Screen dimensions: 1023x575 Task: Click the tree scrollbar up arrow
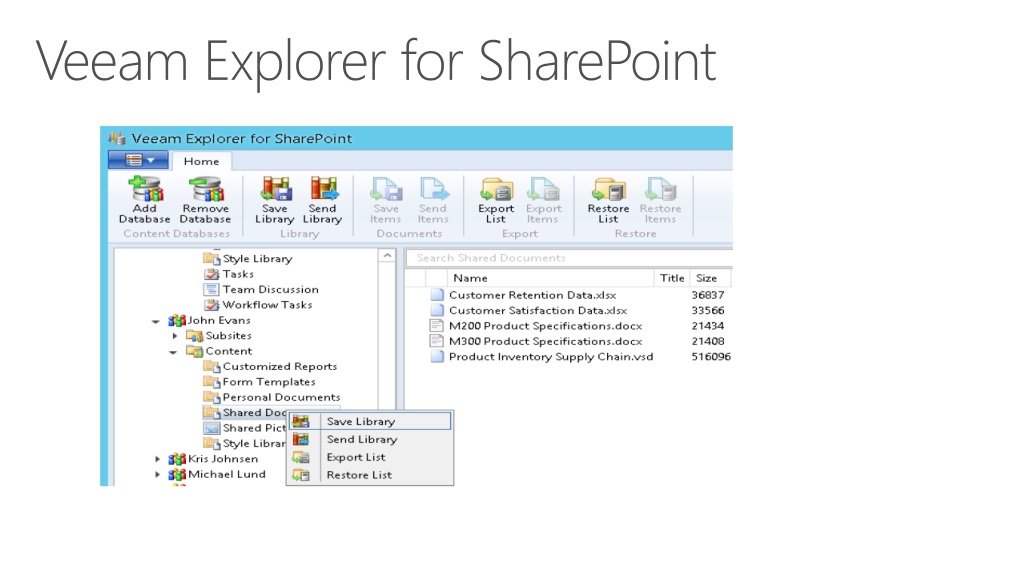tap(387, 256)
